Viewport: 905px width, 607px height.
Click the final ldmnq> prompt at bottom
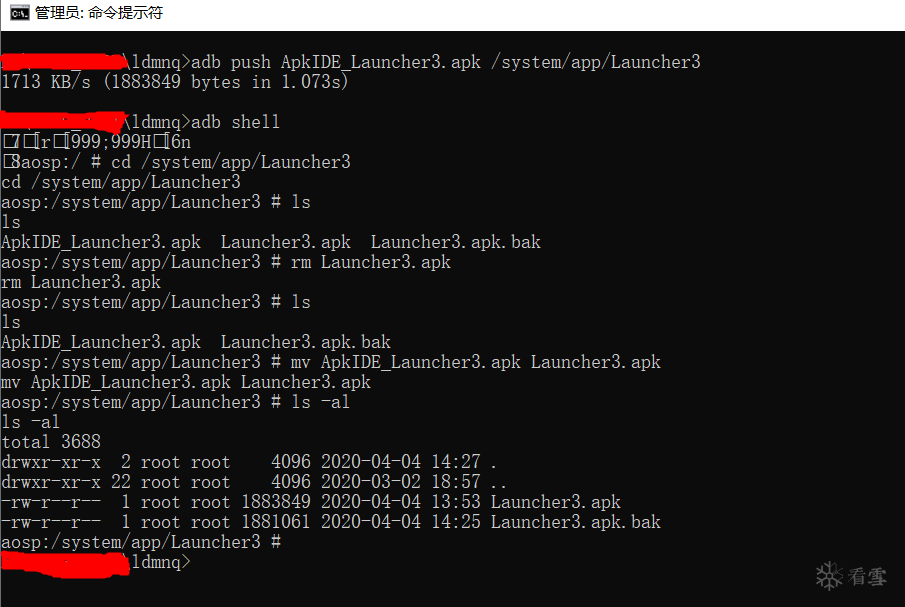(159, 563)
